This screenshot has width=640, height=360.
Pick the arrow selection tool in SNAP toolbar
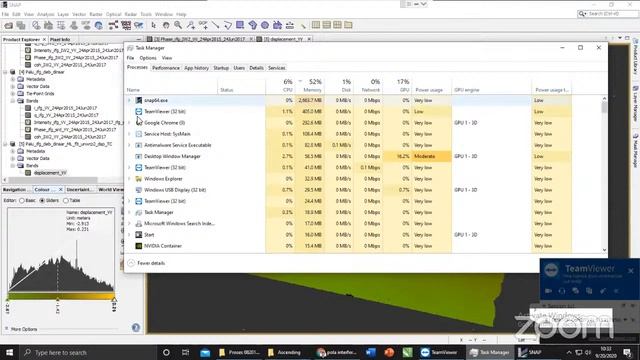click(153, 25)
